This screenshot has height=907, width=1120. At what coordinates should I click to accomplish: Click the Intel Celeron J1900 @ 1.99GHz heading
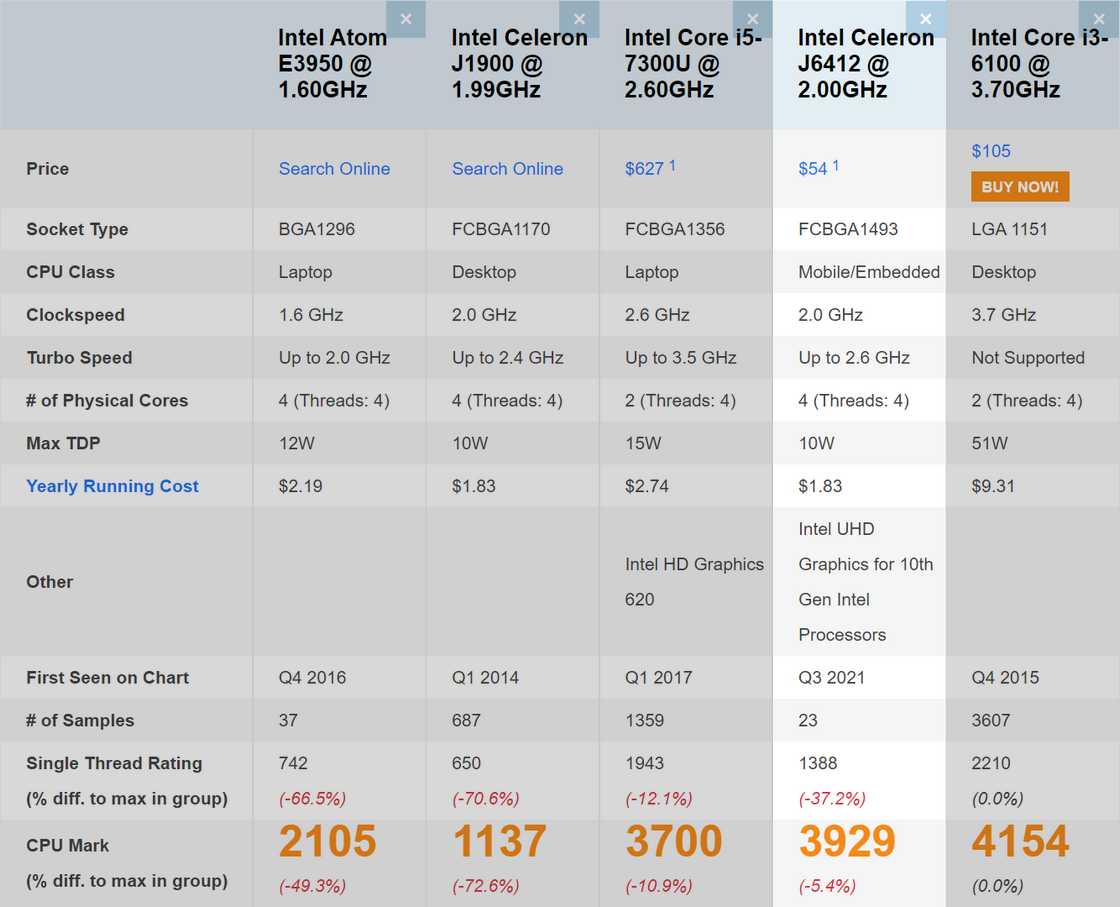click(519, 64)
